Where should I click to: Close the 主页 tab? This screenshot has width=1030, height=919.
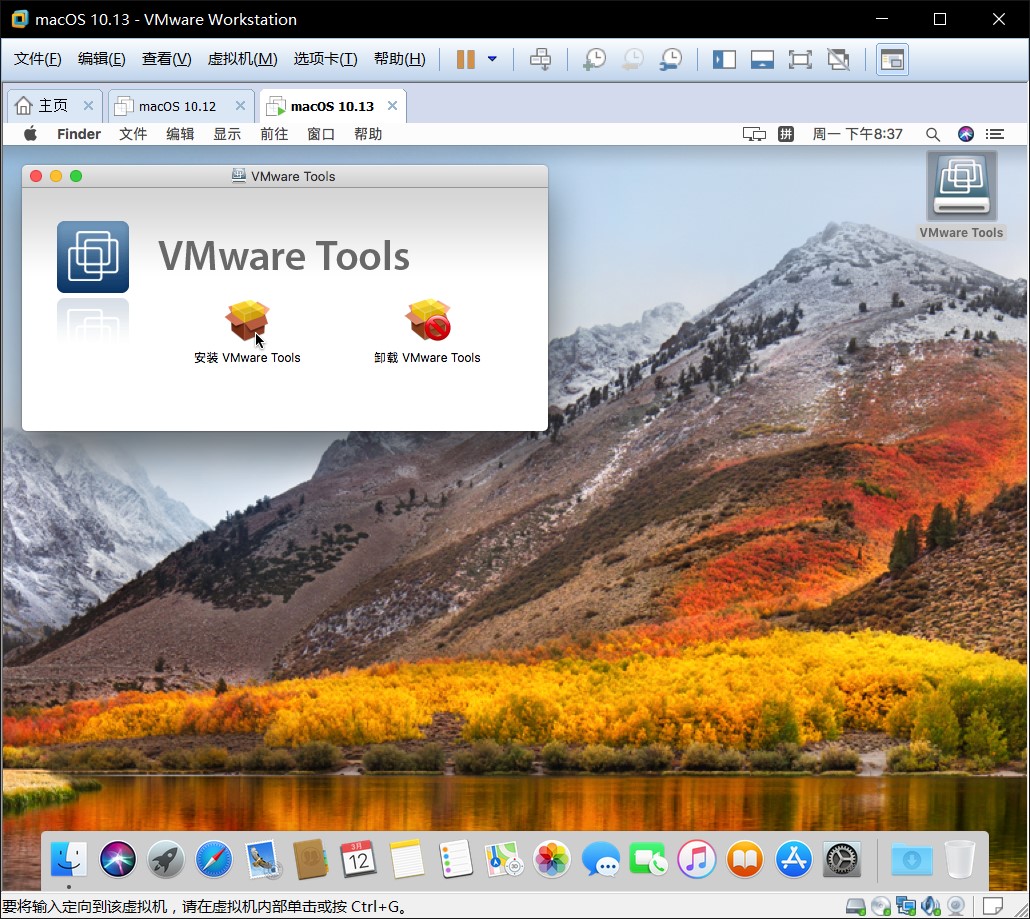(88, 106)
